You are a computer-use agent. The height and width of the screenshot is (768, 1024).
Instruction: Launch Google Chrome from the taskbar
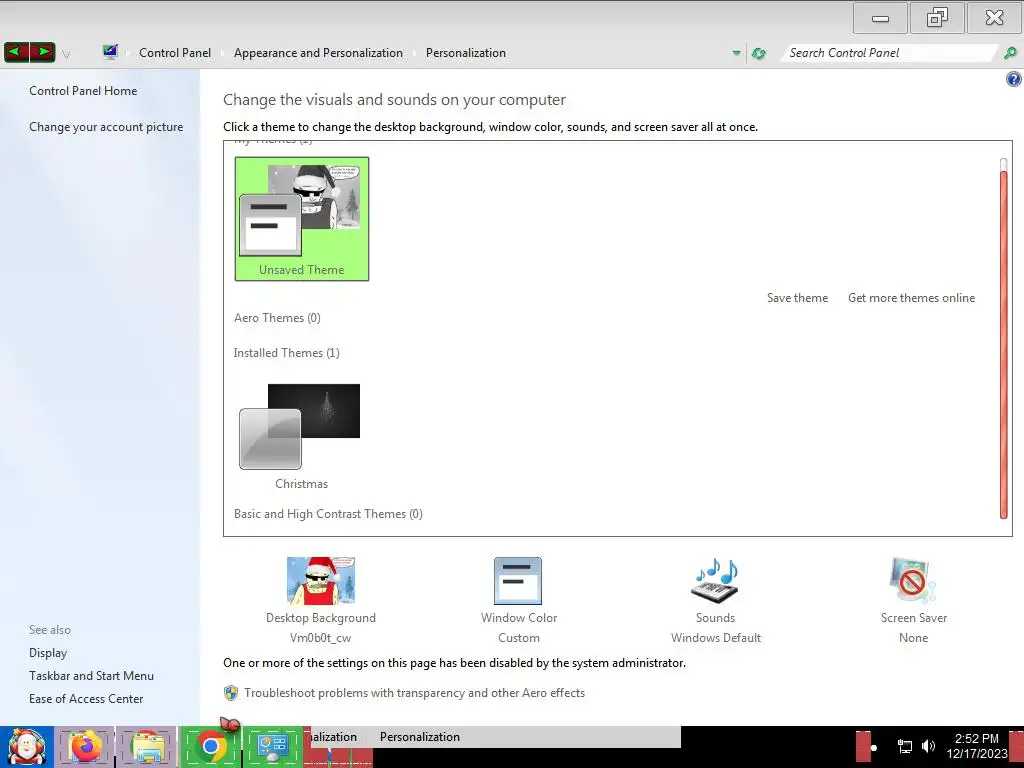point(210,747)
